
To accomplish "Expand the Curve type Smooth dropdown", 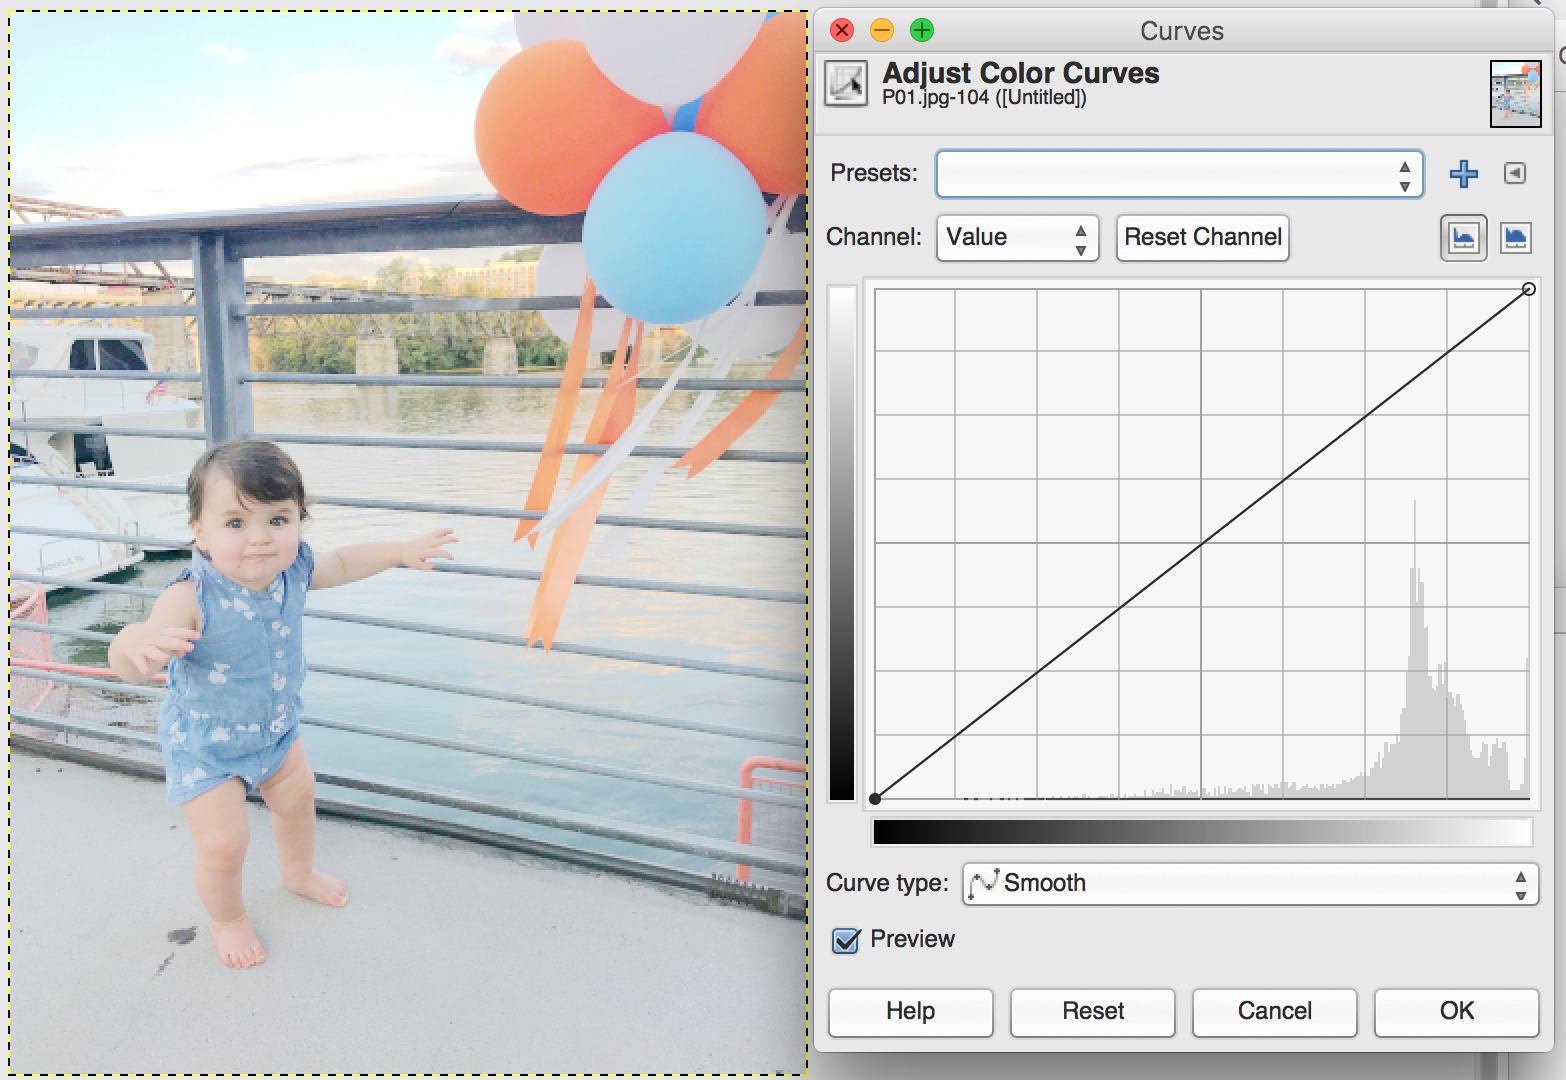I will (1249, 884).
